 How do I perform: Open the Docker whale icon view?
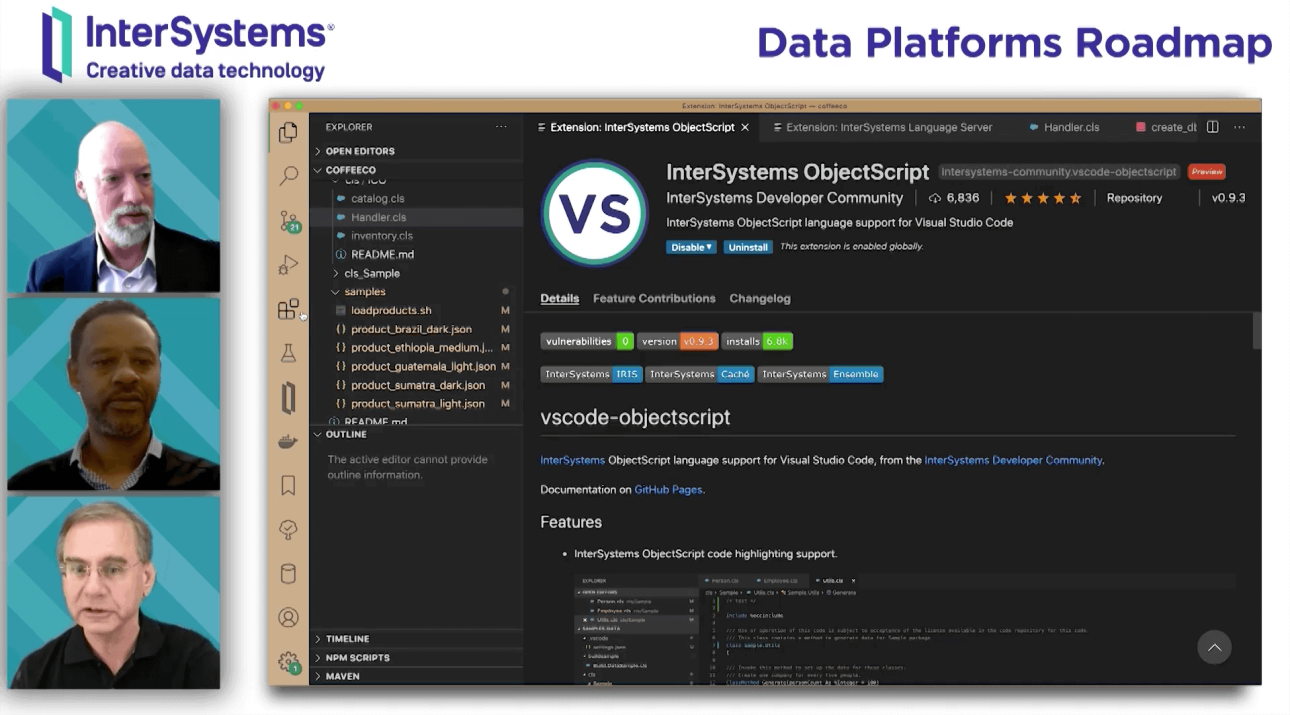tap(288, 442)
